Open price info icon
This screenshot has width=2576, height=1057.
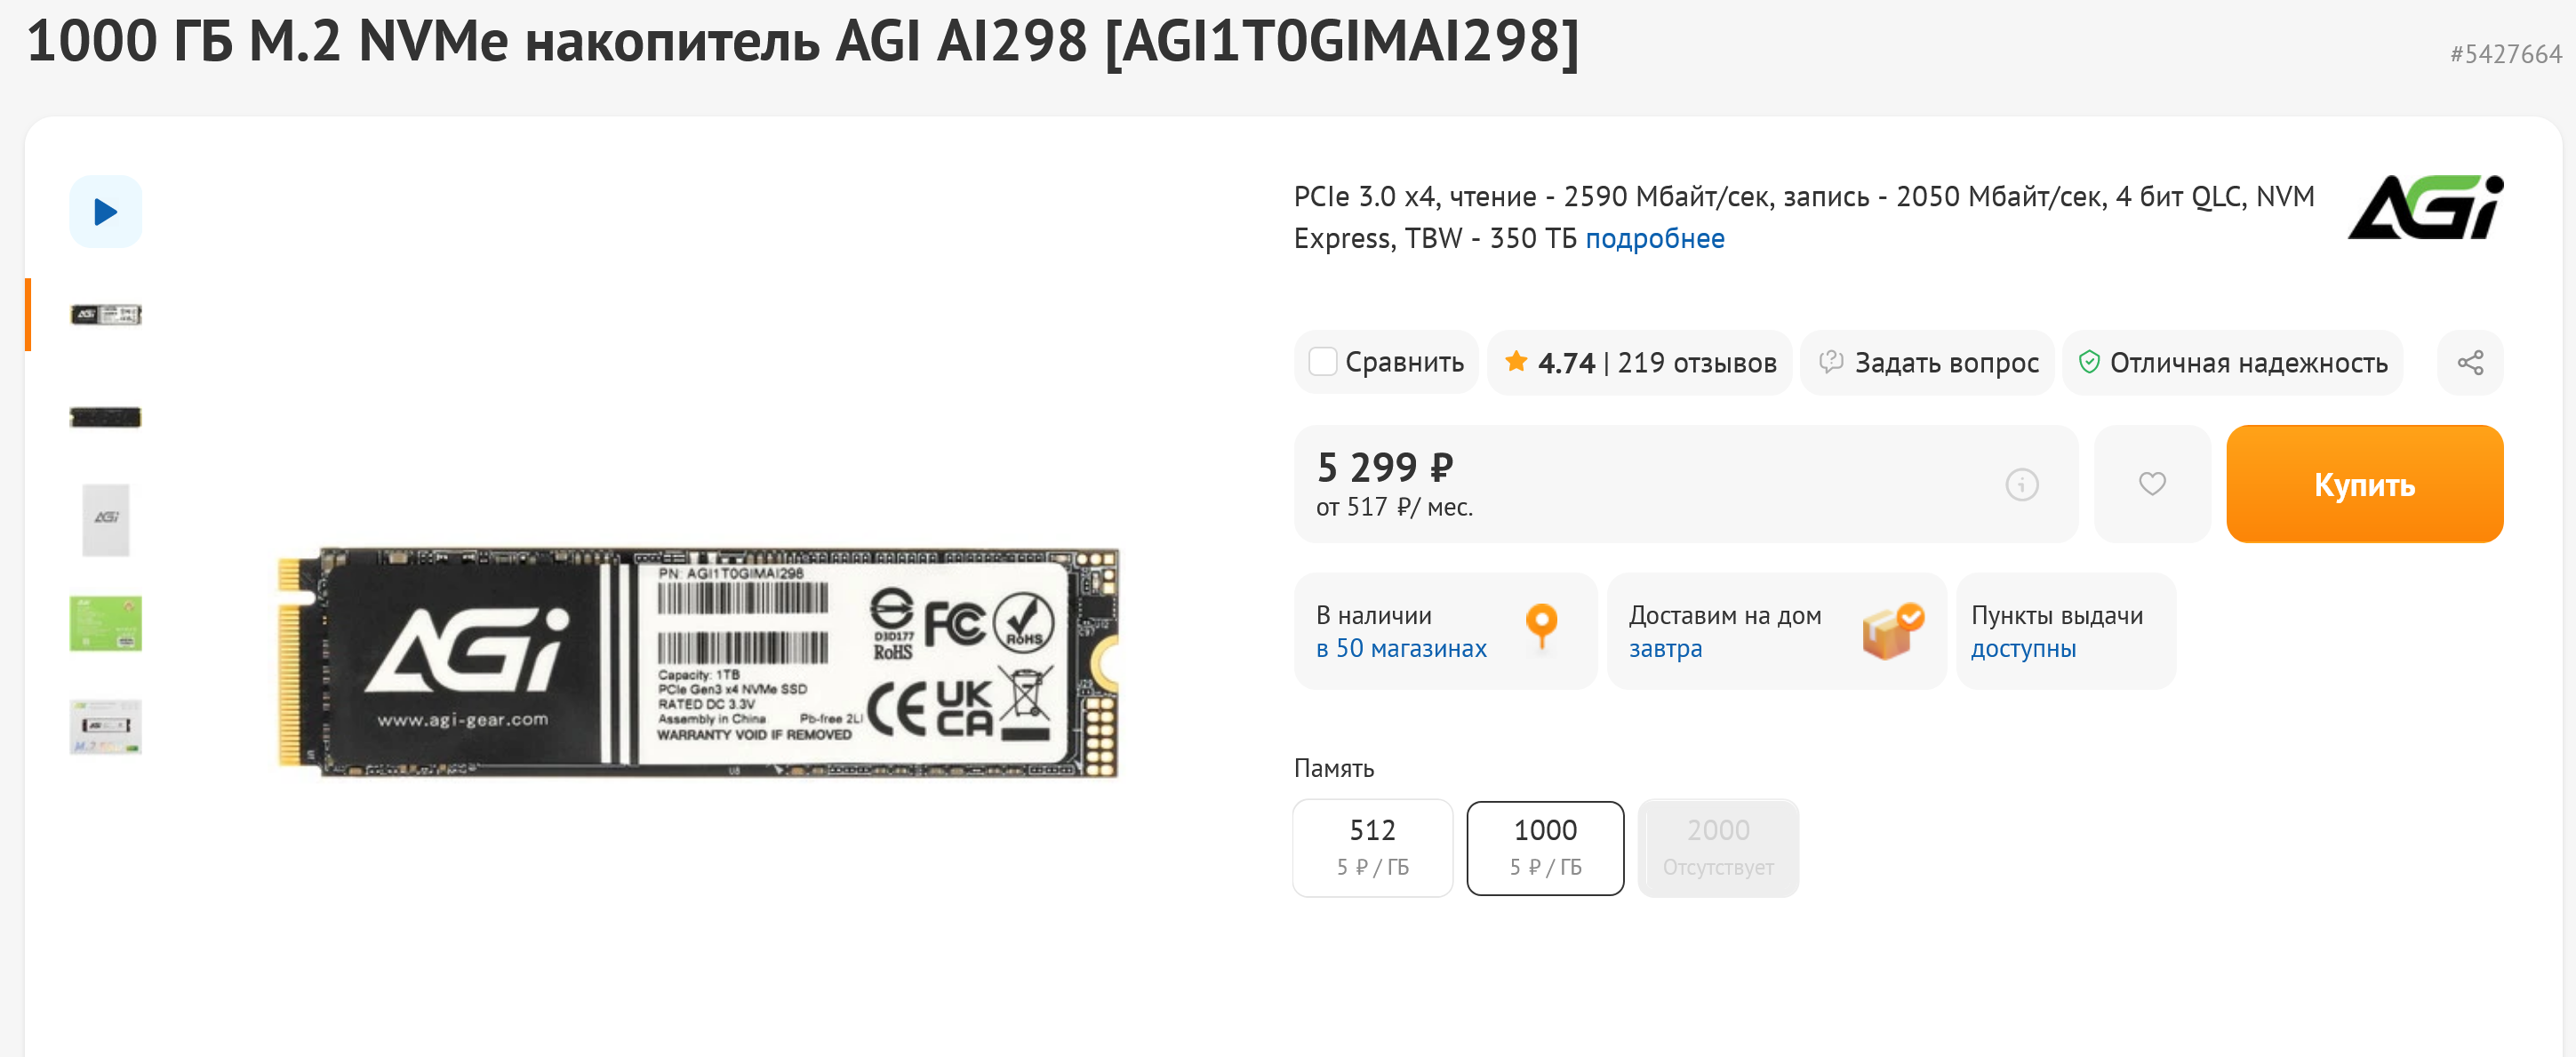pyautogui.click(x=2021, y=484)
